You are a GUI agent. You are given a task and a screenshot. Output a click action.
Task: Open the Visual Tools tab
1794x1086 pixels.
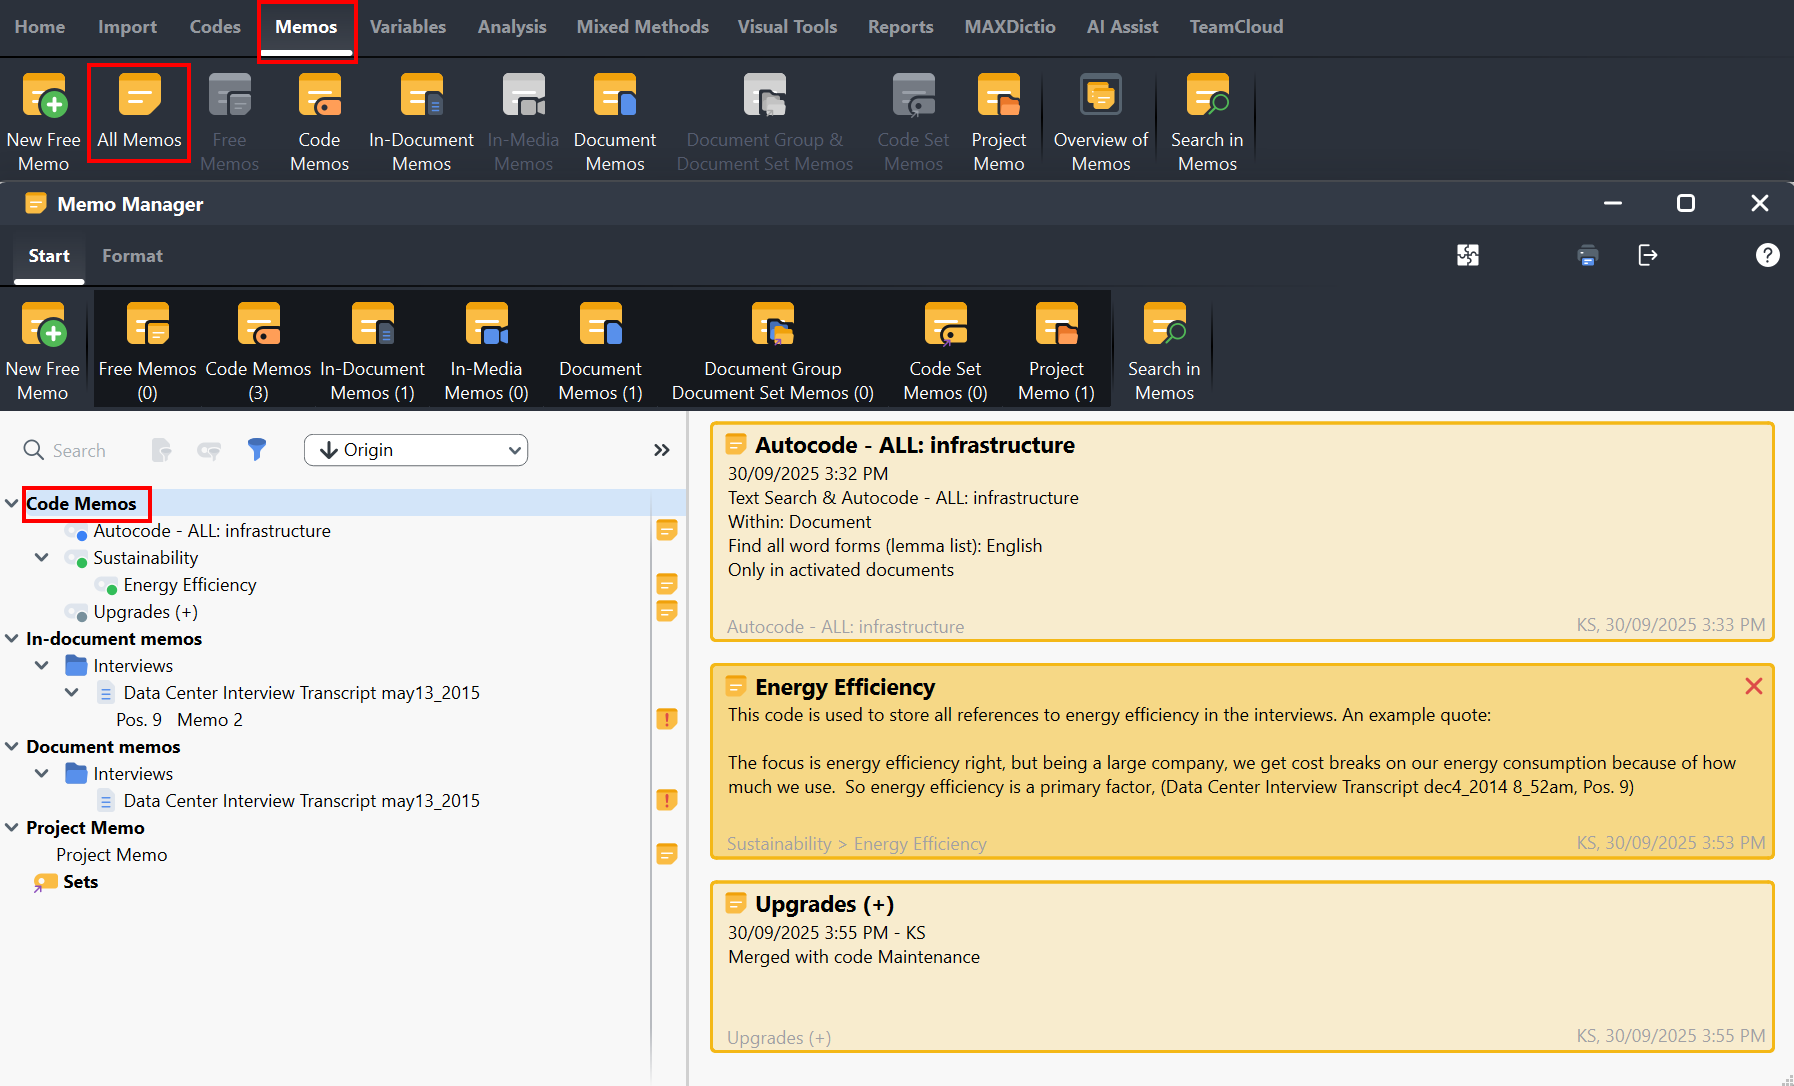click(x=787, y=27)
